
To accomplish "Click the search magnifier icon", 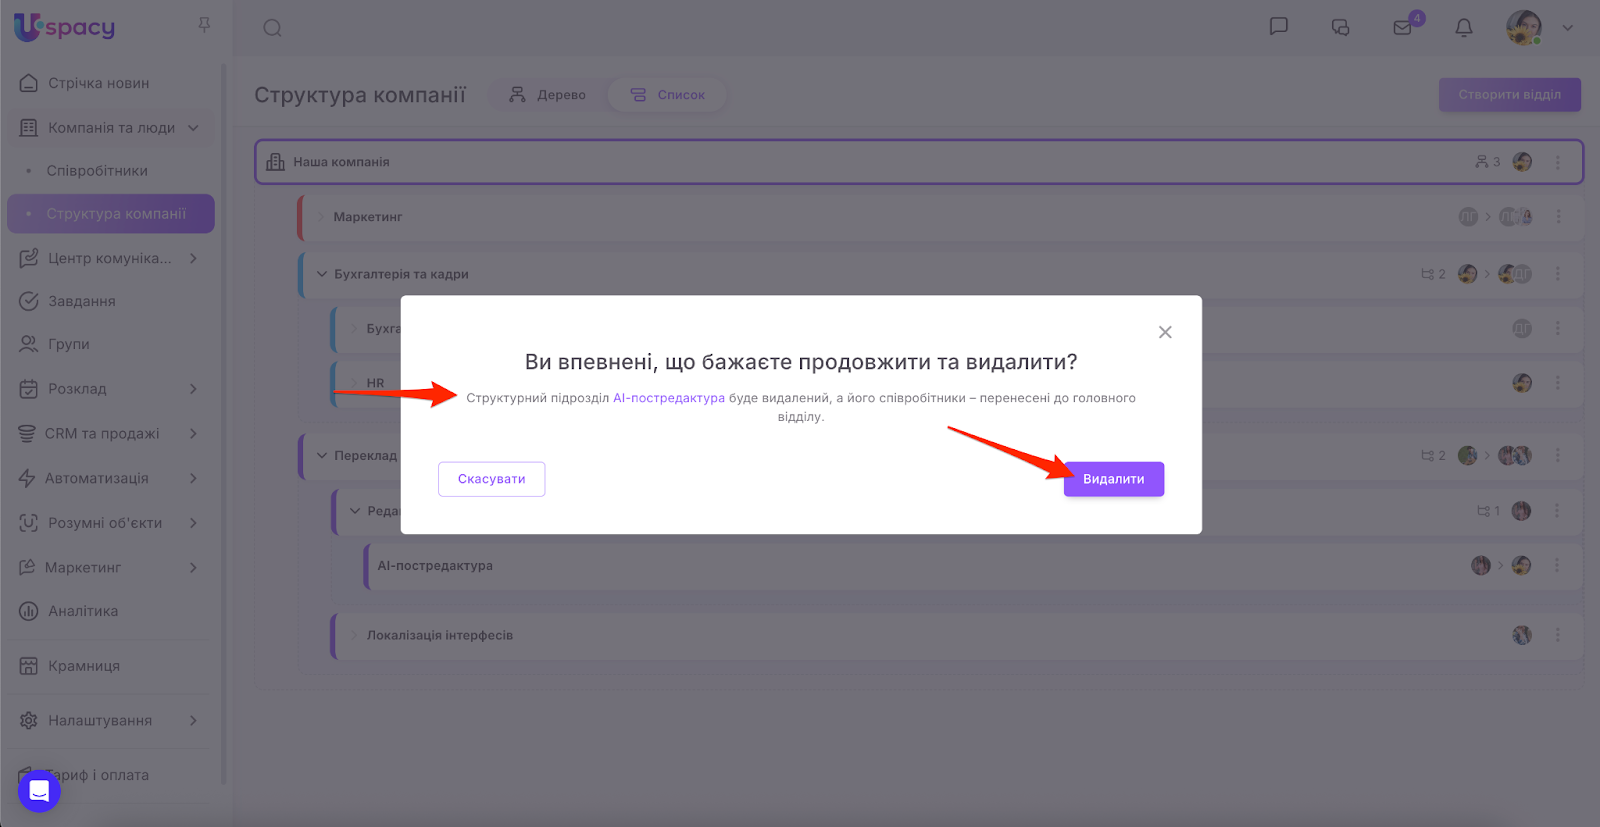I will (x=272, y=28).
